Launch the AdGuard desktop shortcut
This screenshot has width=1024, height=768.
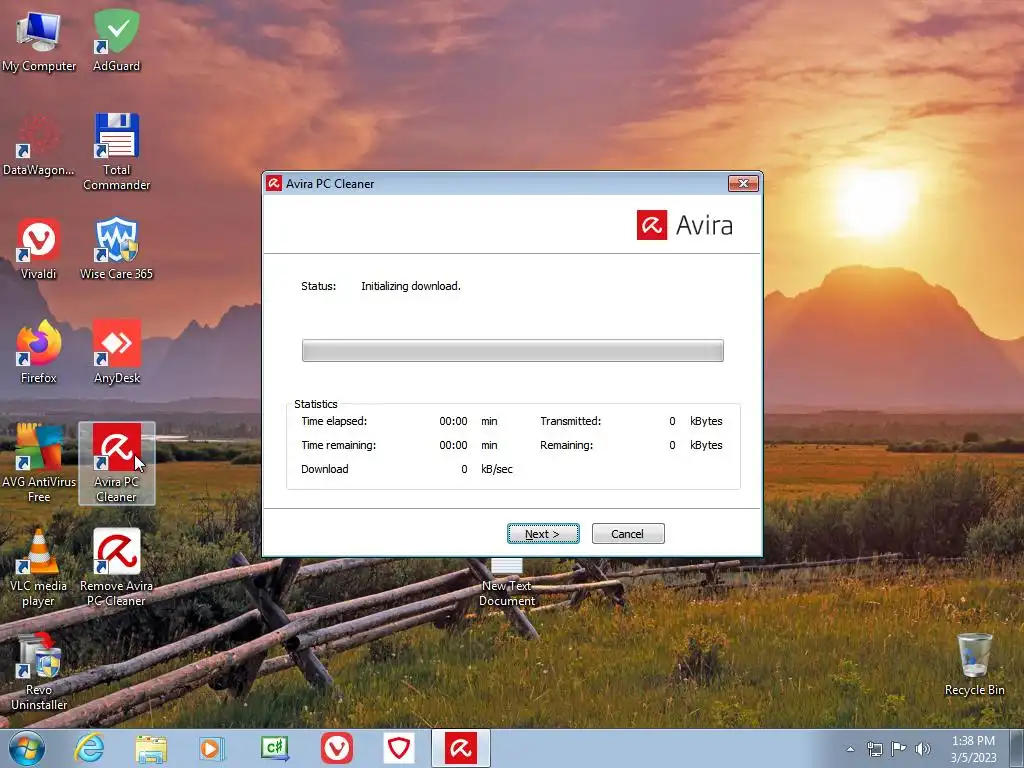tap(116, 39)
